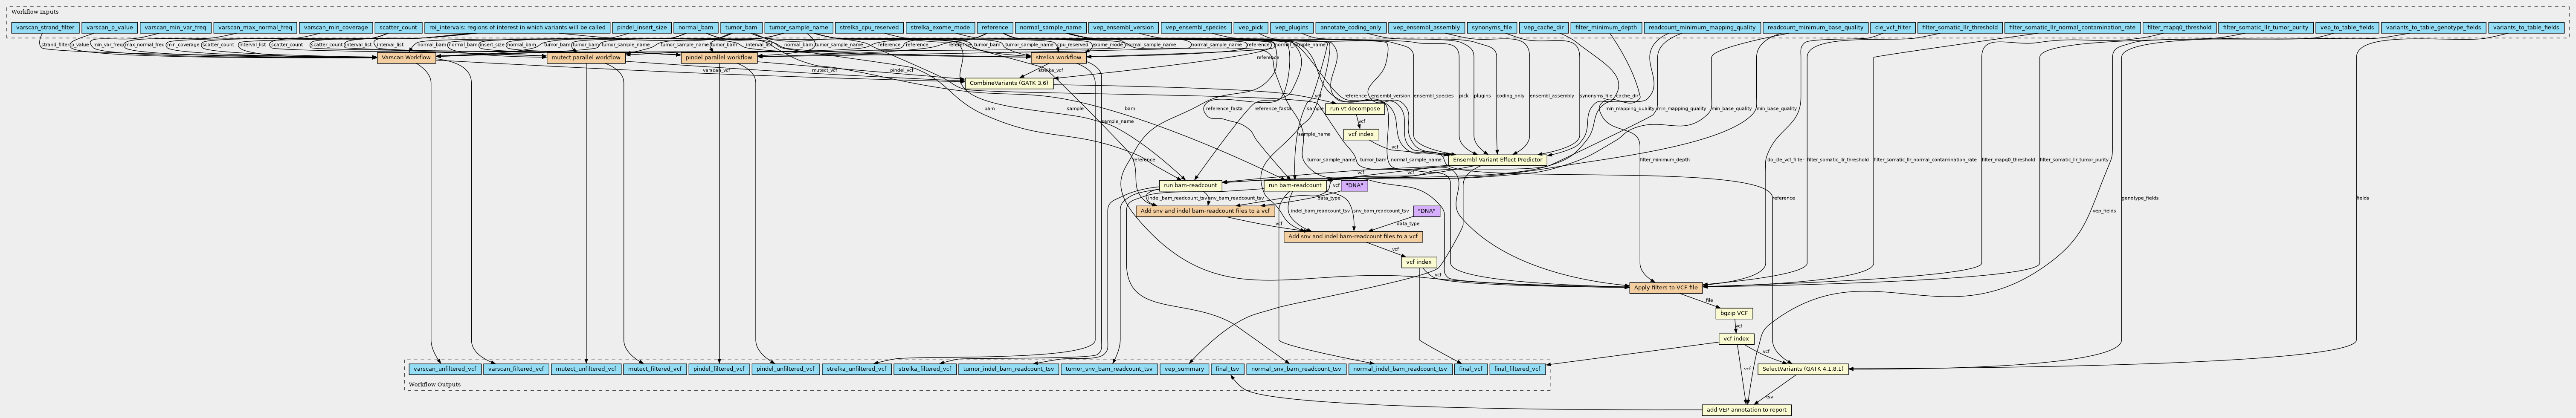Click the pindel_insert_size input node
Image resolution: width=2576 pixels, height=418 pixels.
coord(641,28)
